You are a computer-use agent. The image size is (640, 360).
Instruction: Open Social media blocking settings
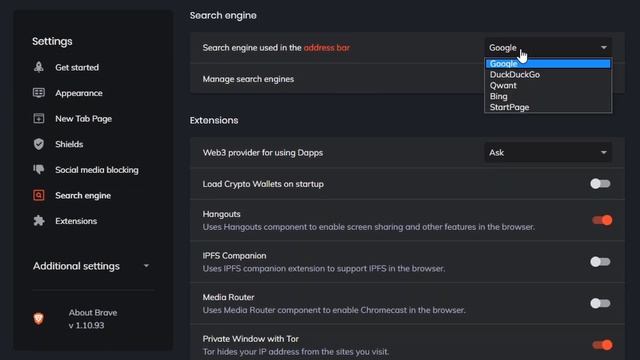[97, 170]
